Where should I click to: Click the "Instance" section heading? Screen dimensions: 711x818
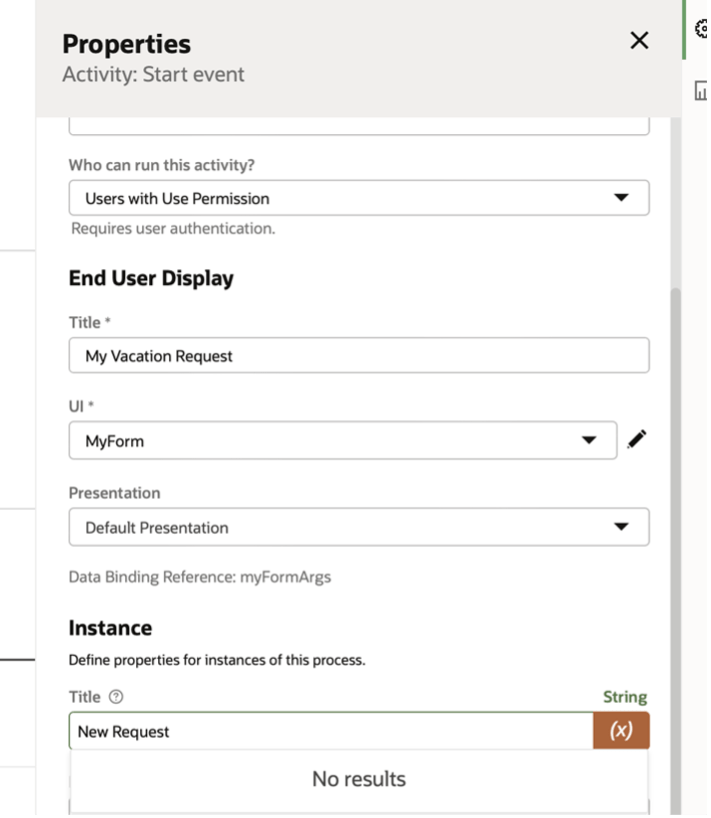[x=110, y=628]
